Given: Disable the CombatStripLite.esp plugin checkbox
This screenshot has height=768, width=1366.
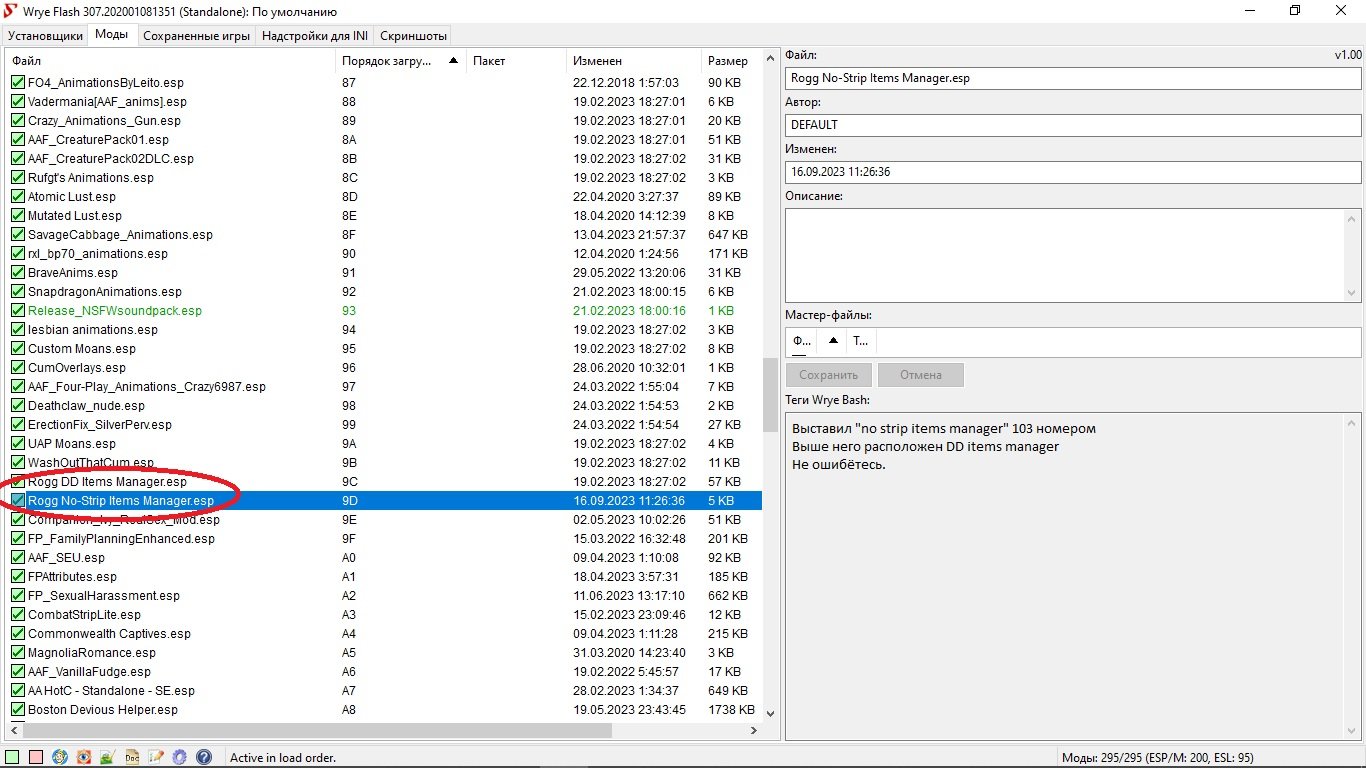Looking at the screenshot, I should tap(18, 615).
